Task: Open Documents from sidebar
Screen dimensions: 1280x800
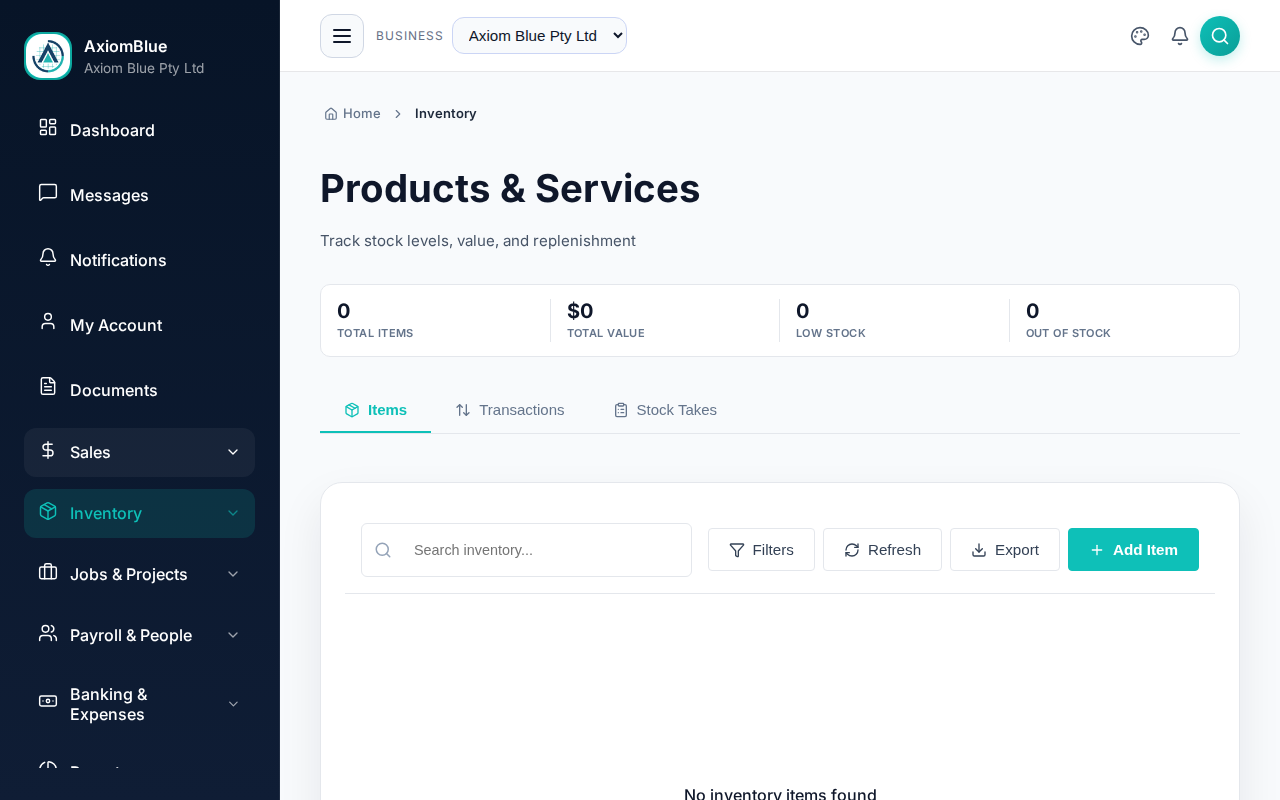Action: pyautogui.click(x=139, y=390)
